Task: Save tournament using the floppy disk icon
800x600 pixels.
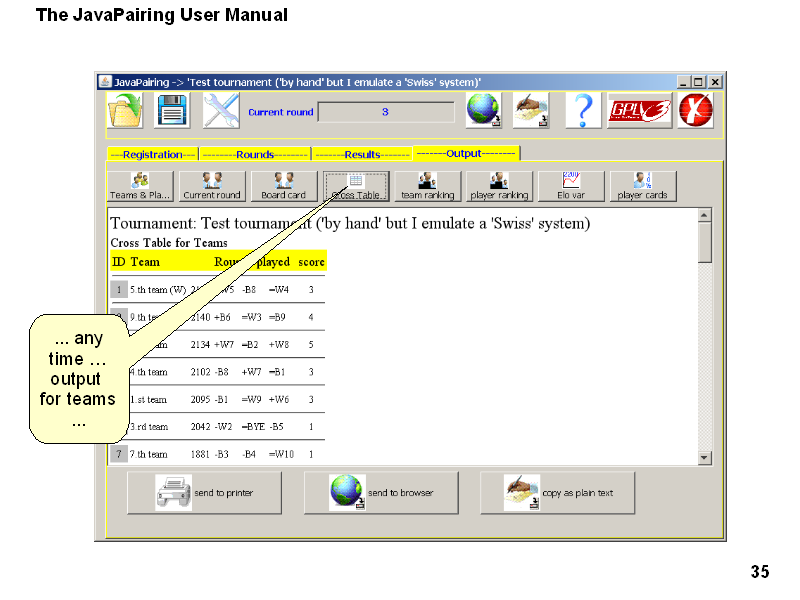Action: [172, 111]
